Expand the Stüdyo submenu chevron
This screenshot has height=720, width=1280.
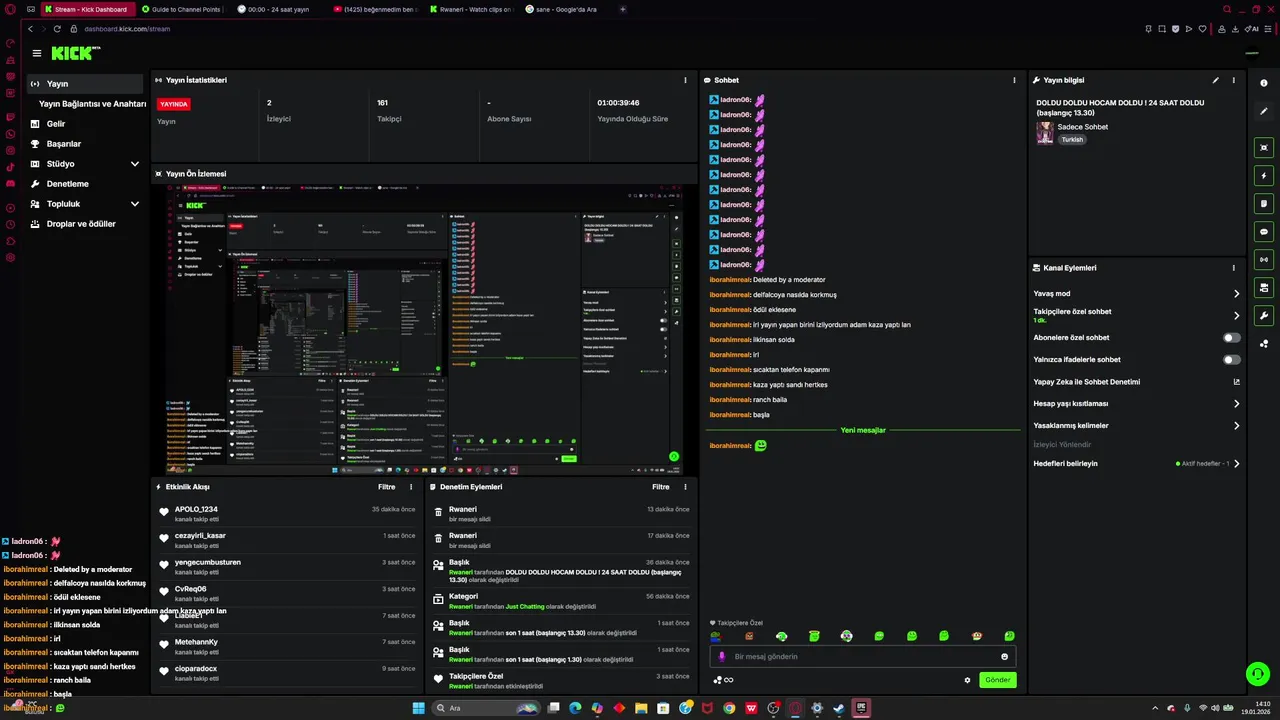tap(134, 164)
